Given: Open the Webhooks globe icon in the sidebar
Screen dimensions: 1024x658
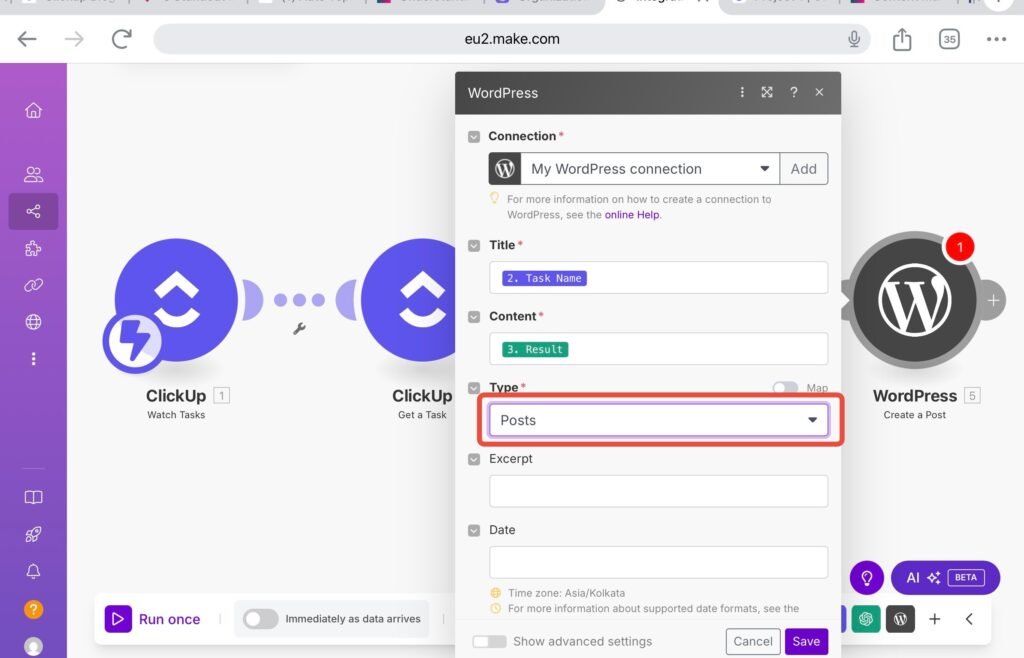Looking at the screenshot, I should click(x=33, y=322).
